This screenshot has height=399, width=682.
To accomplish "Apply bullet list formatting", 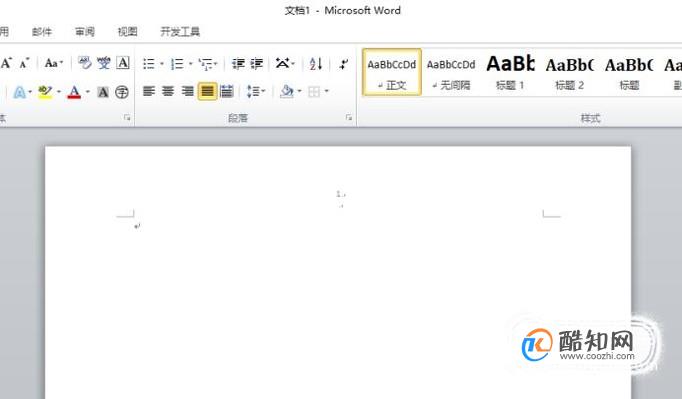I will (x=149, y=64).
